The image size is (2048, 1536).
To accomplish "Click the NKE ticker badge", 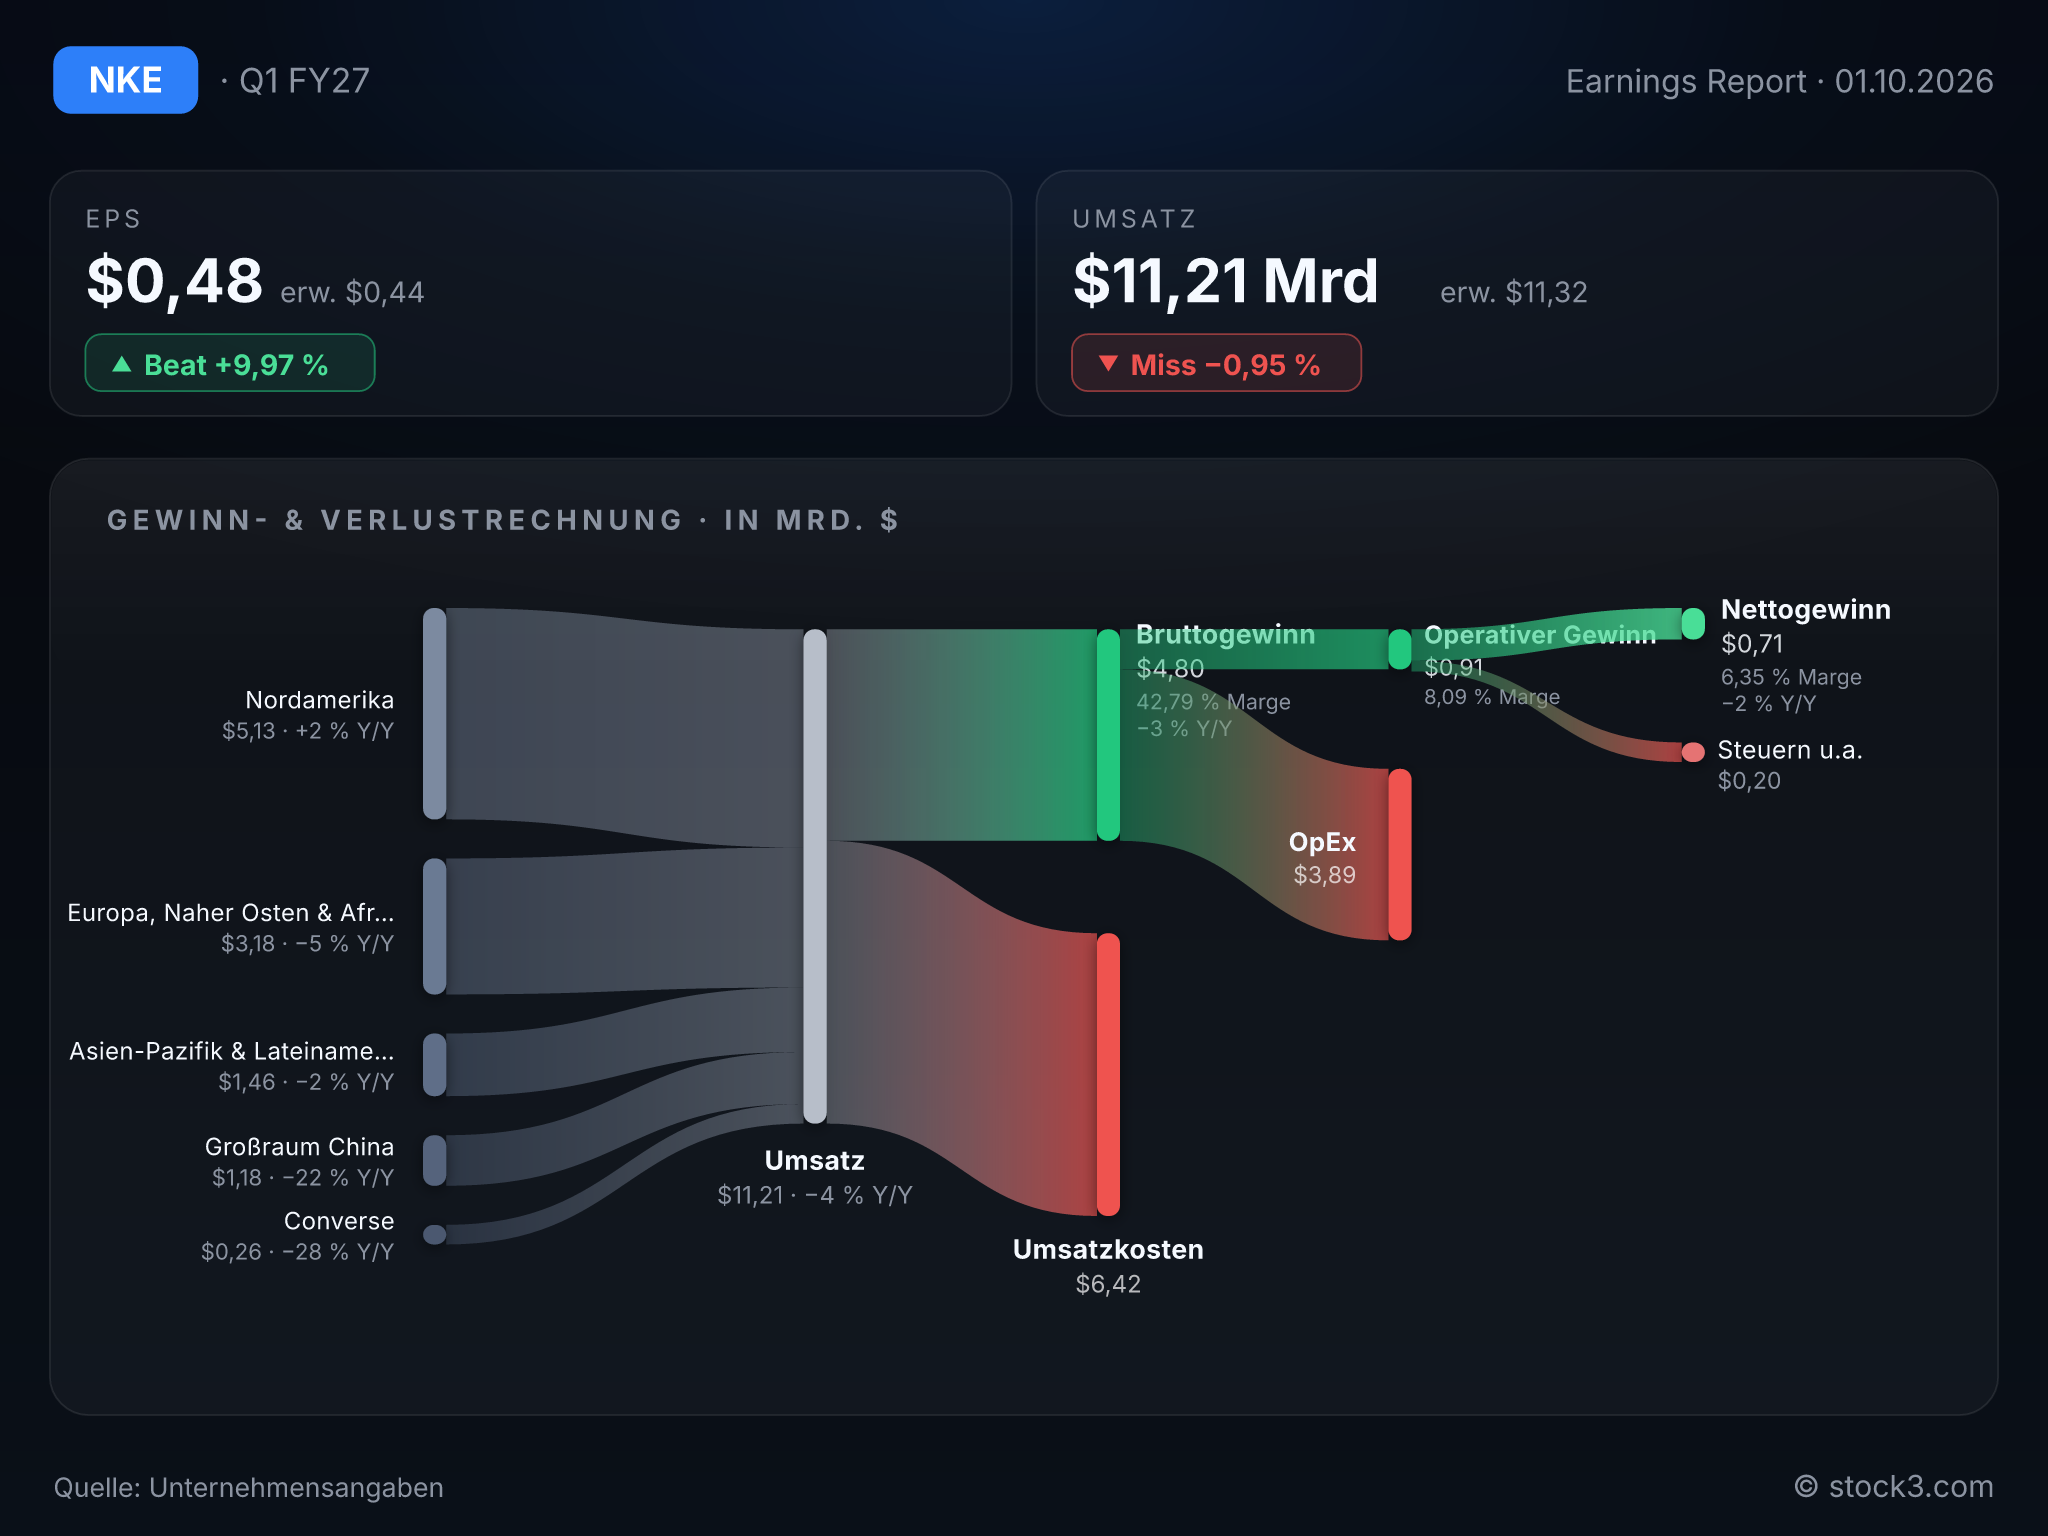I will point(125,80).
